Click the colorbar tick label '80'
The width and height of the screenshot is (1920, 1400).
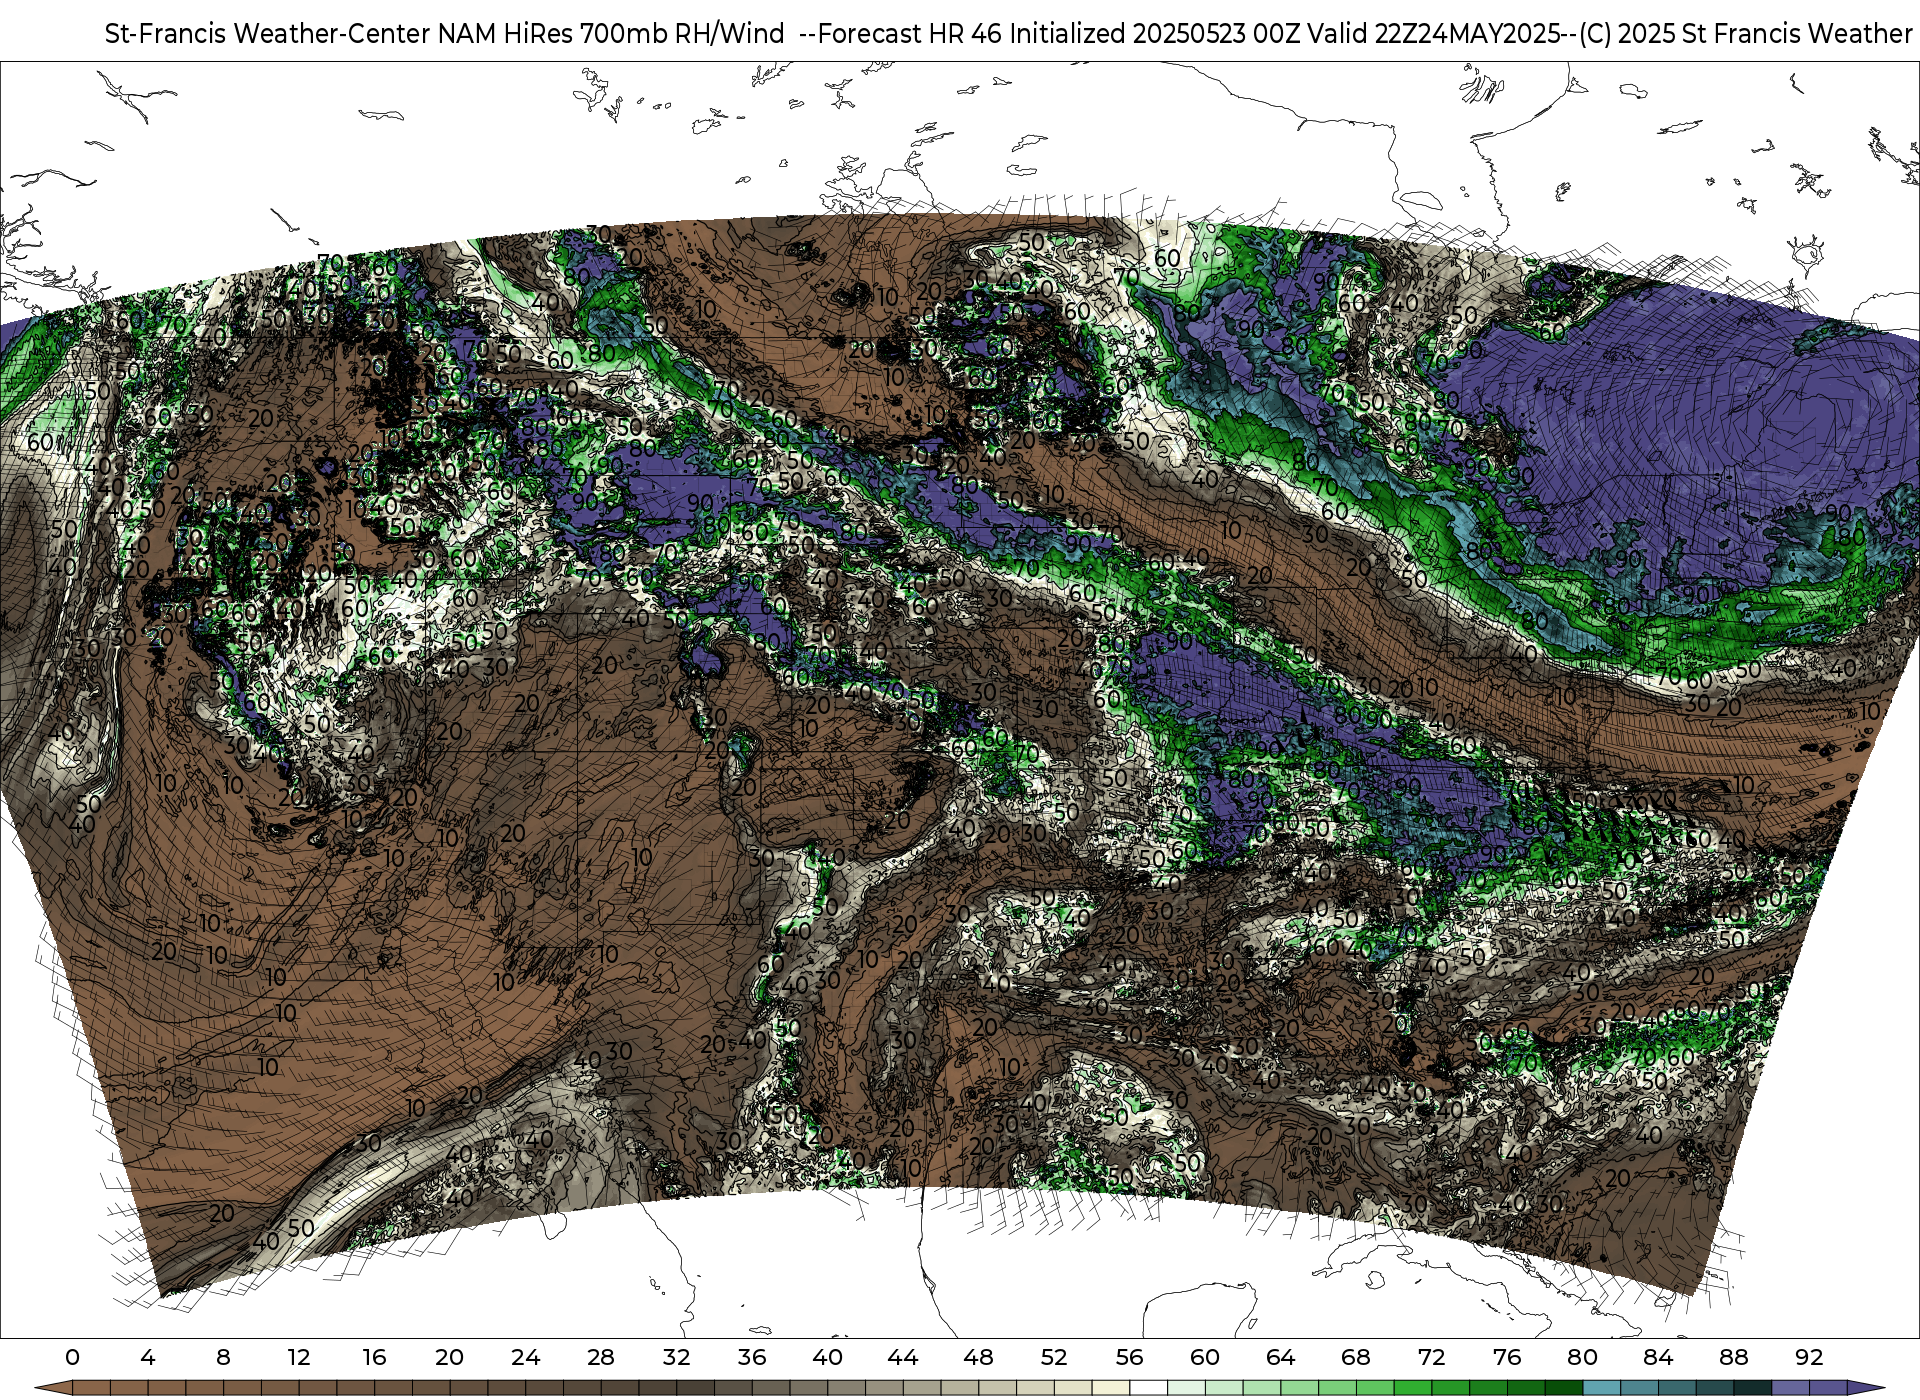[1582, 1357]
